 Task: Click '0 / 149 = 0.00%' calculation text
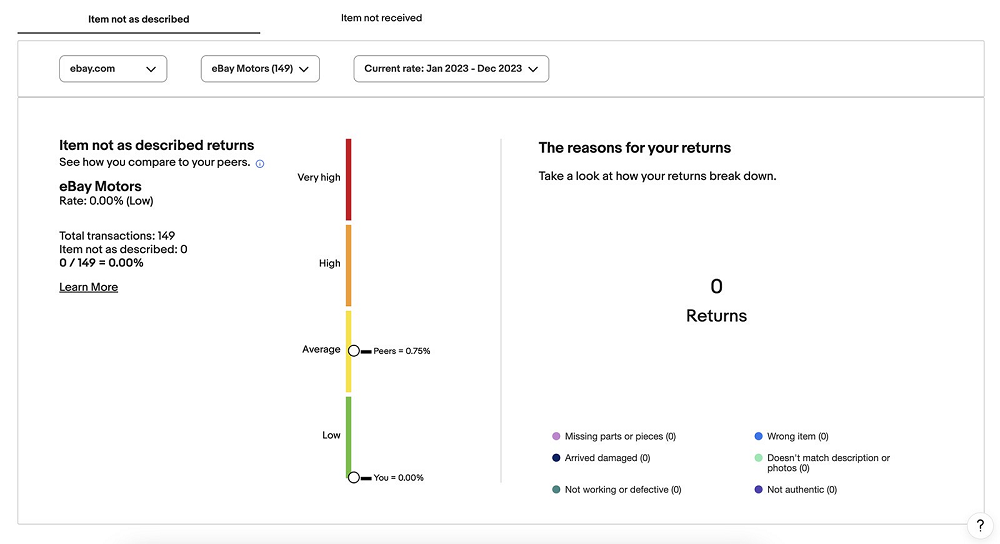[101, 263]
